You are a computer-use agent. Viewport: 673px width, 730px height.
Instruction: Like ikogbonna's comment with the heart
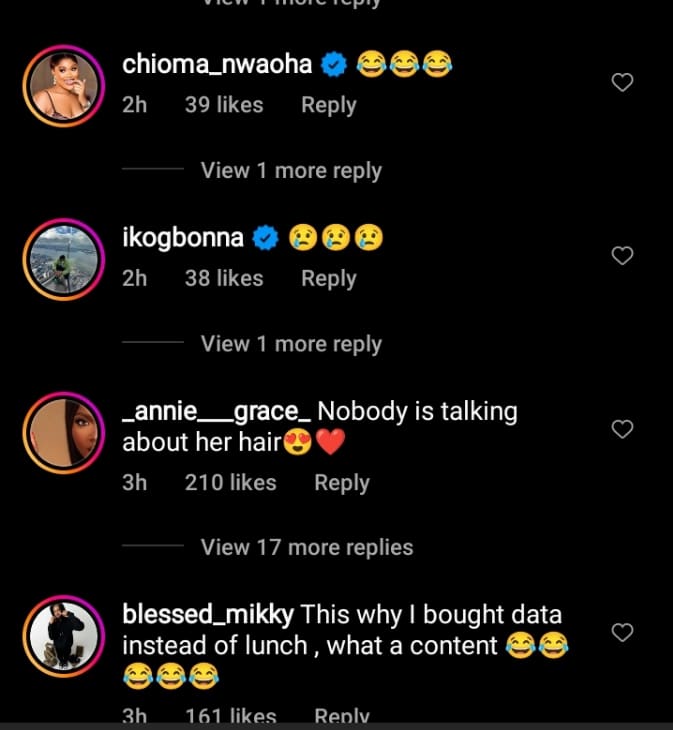click(622, 256)
